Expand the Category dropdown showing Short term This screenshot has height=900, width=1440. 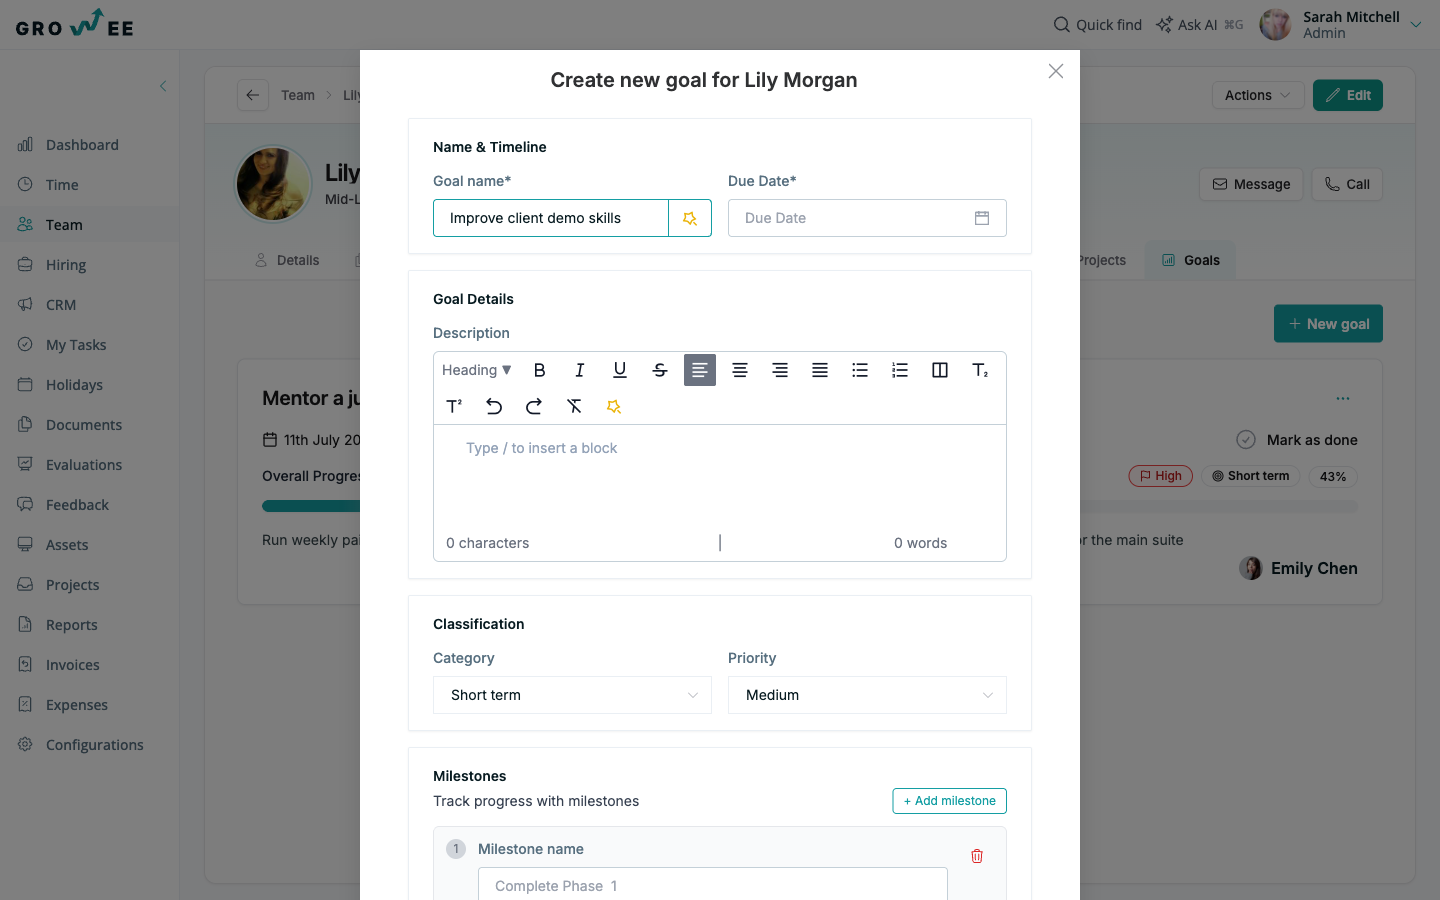(x=572, y=695)
